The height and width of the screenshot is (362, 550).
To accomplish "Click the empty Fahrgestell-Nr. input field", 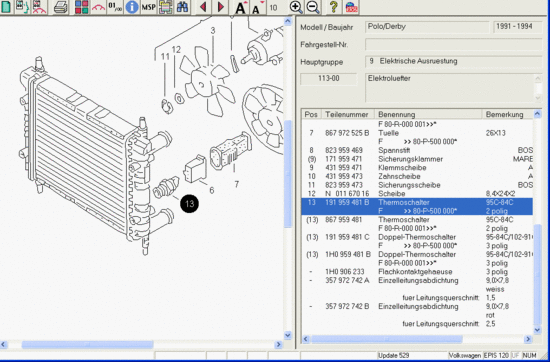I will click(454, 45).
